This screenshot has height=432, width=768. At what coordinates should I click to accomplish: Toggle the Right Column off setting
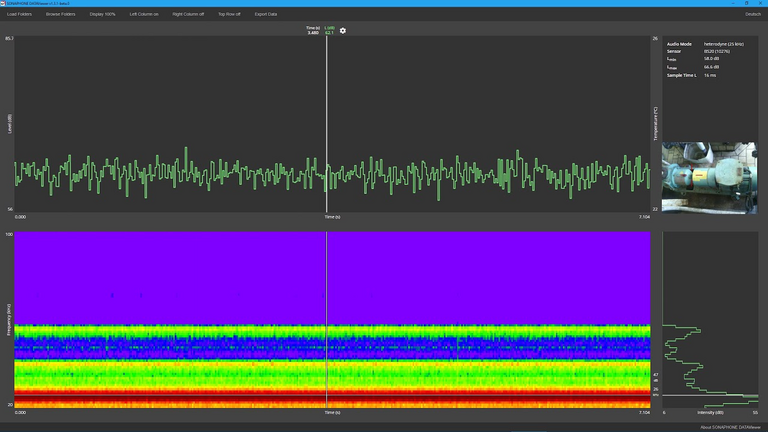tap(188, 14)
